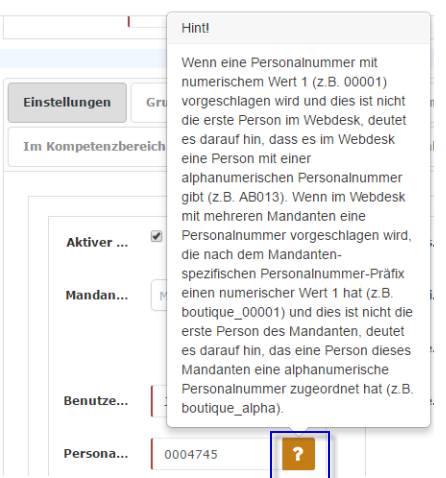This screenshot has width=446, height=478.
Task: Click the red-bordered field above the popover
Action: click(x=147, y=21)
